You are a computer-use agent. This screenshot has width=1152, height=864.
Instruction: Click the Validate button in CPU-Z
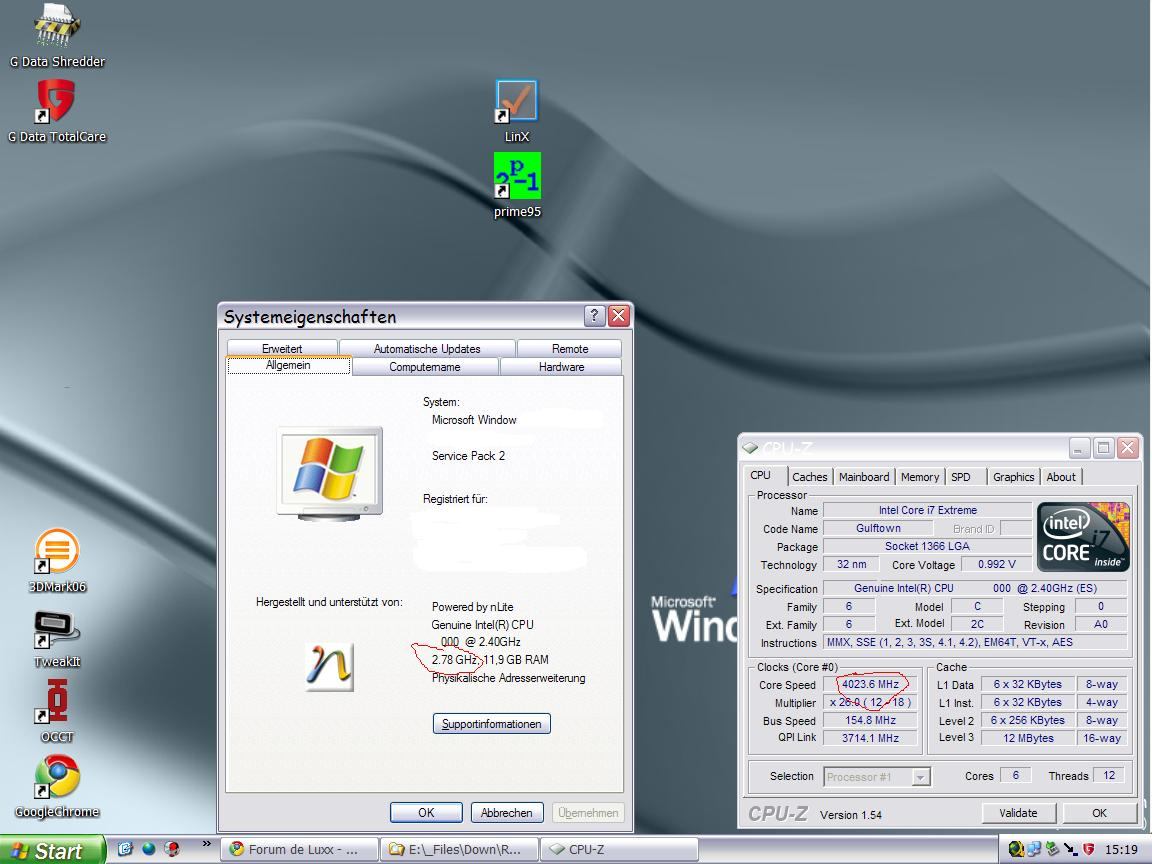coord(1018,813)
